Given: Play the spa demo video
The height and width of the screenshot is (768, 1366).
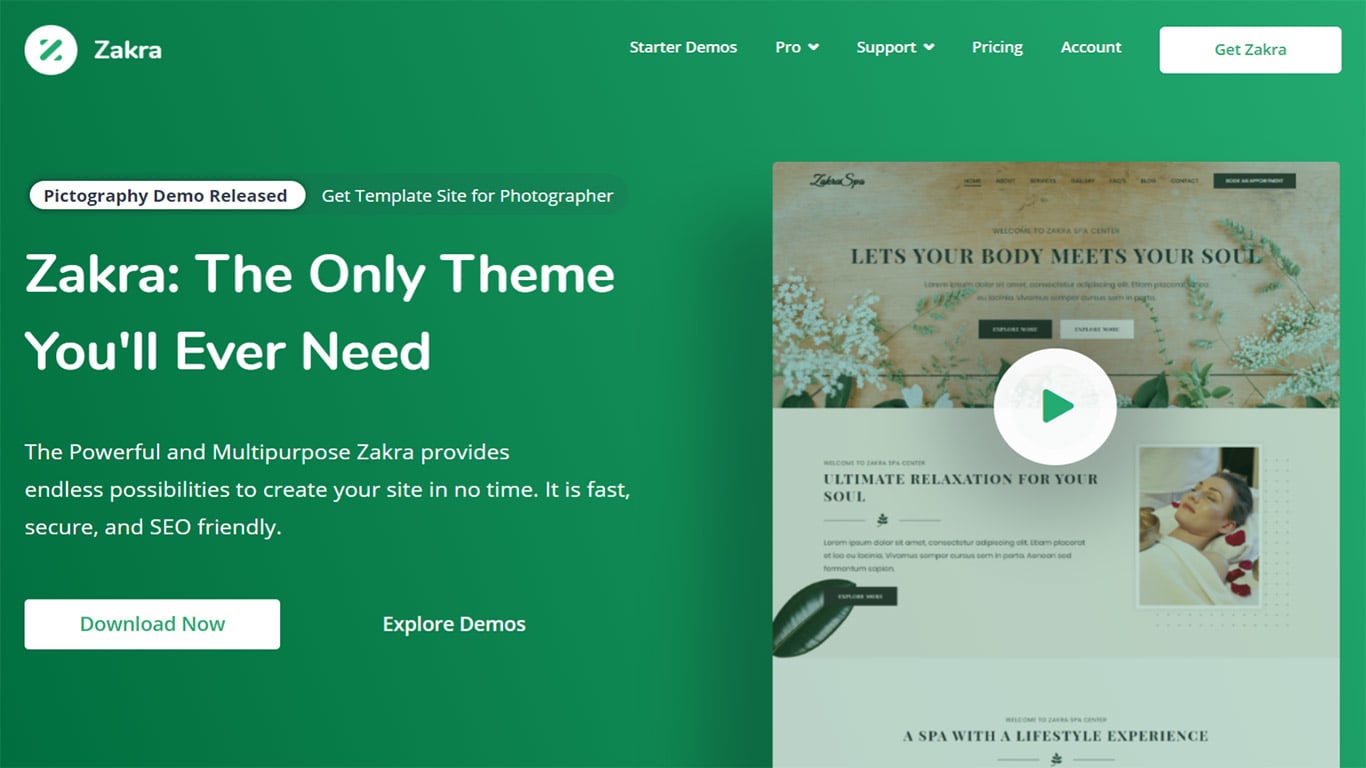Looking at the screenshot, I should pyautogui.click(x=1055, y=405).
